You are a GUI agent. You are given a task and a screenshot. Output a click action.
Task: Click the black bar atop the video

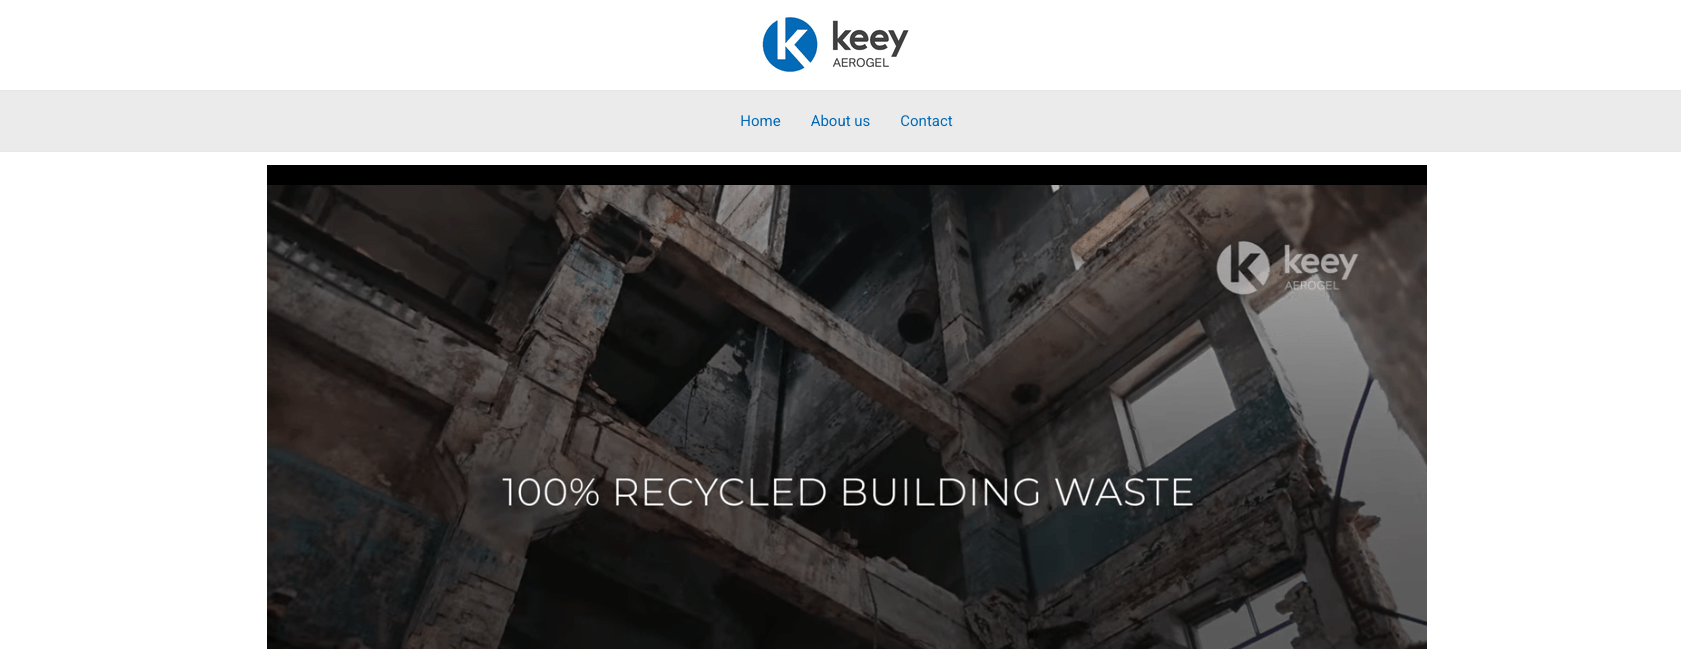point(847,175)
